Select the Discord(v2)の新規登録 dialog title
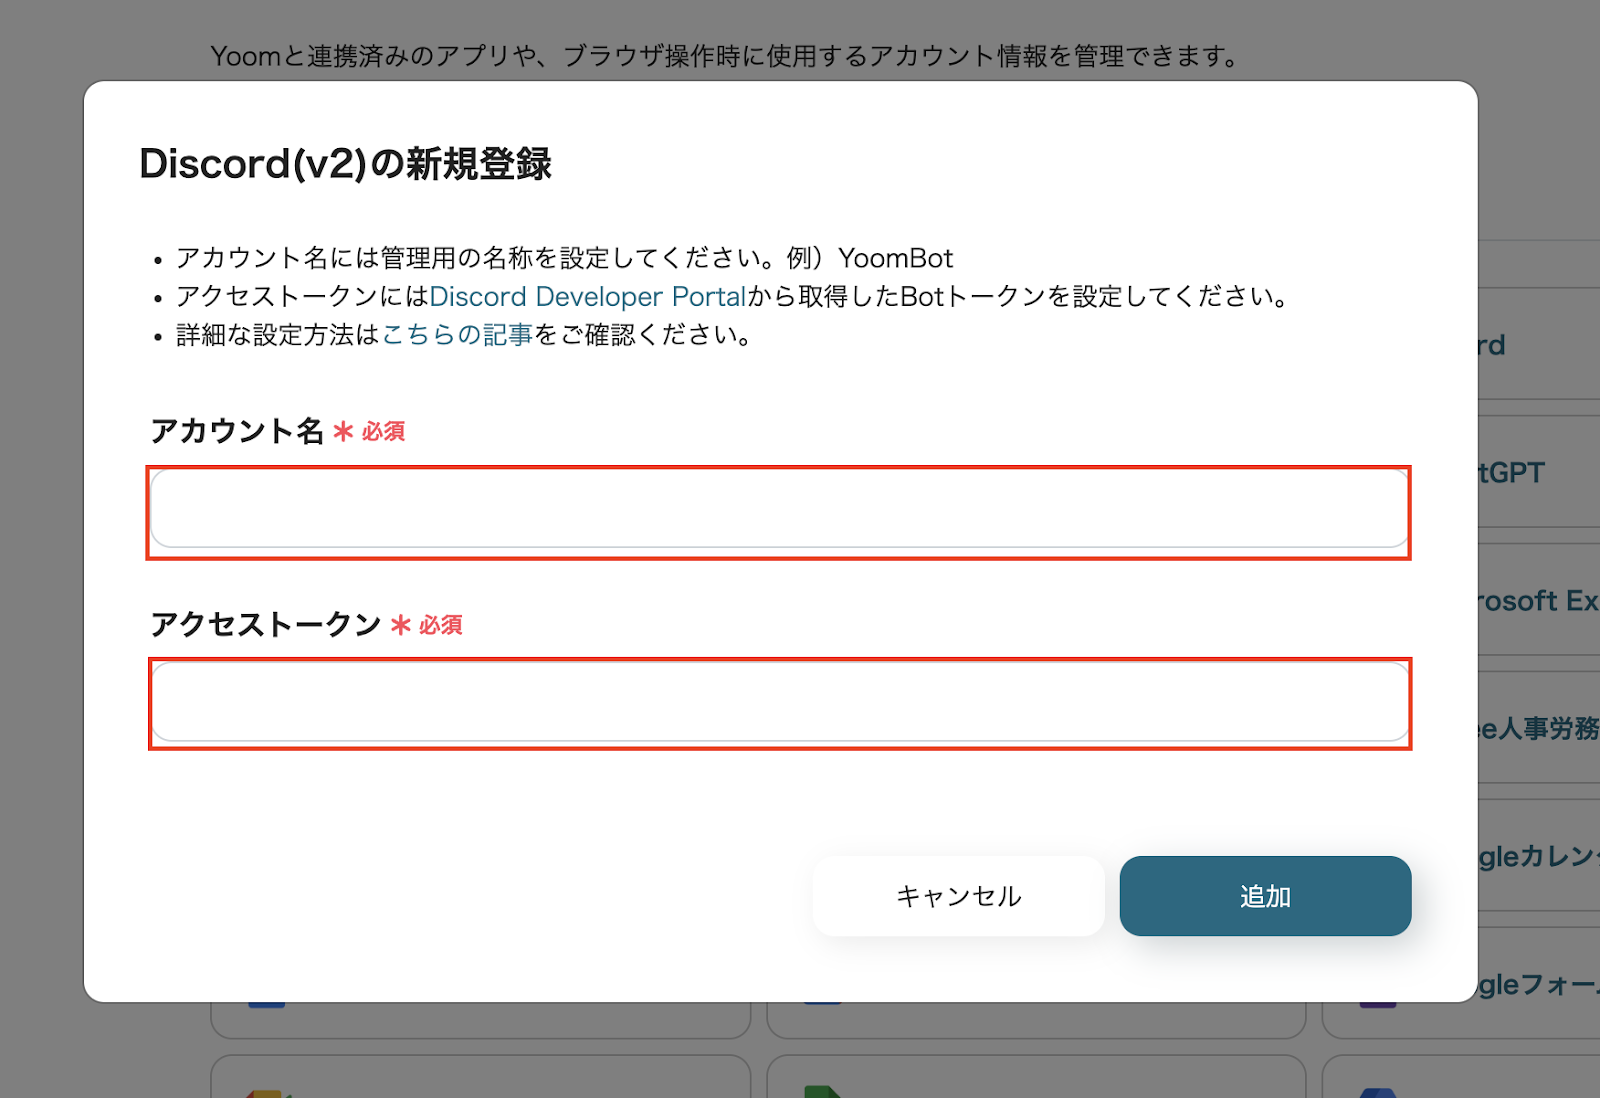Viewport: 1600px width, 1098px height. (x=345, y=164)
